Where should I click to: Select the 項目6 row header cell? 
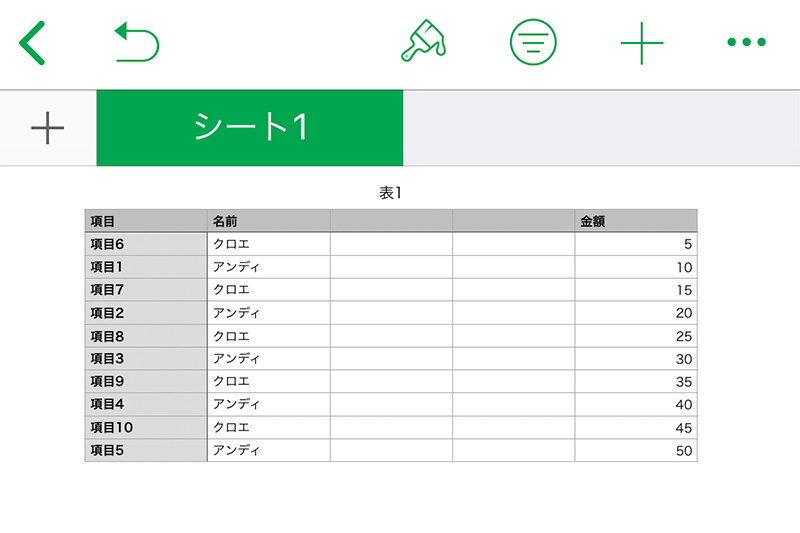pyautogui.click(x=146, y=244)
